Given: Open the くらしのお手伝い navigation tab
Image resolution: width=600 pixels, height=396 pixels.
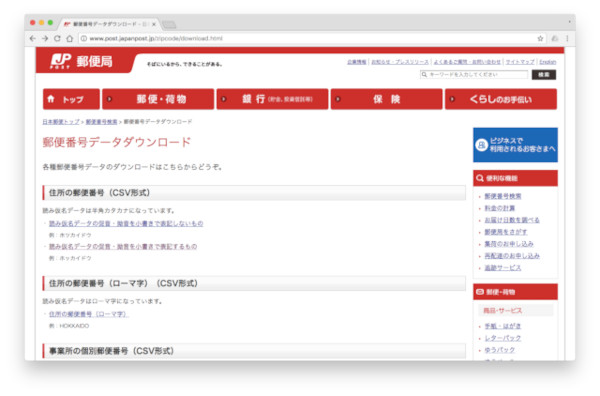Looking at the screenshot, I should [x=501, y=99].
